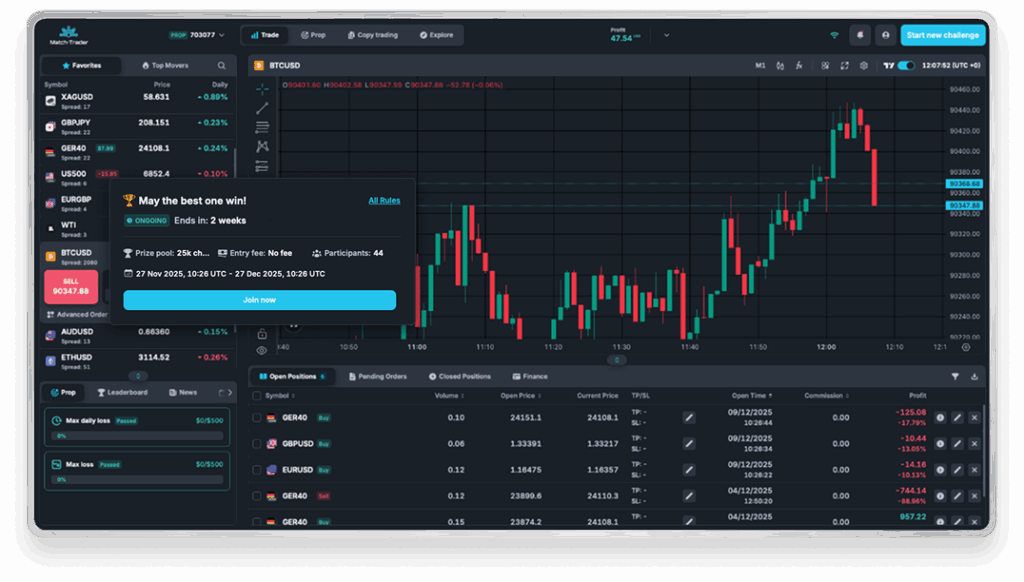The image size is (1024, 582).
Task: Sort positions by Symbol column
Action: point(280,396)
